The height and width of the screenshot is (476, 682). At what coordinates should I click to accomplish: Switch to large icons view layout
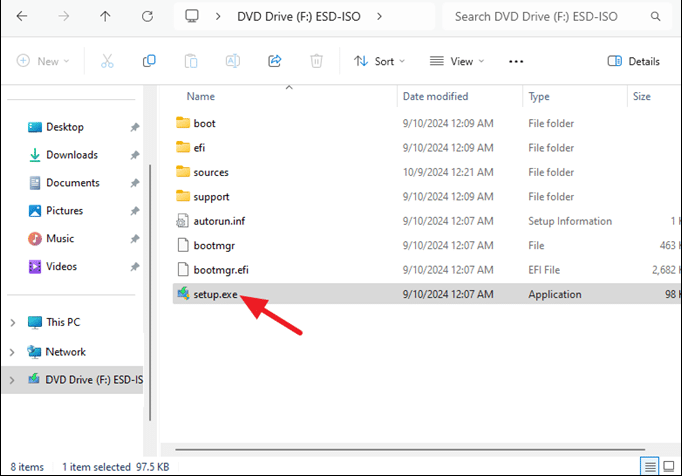click(669, 466)
